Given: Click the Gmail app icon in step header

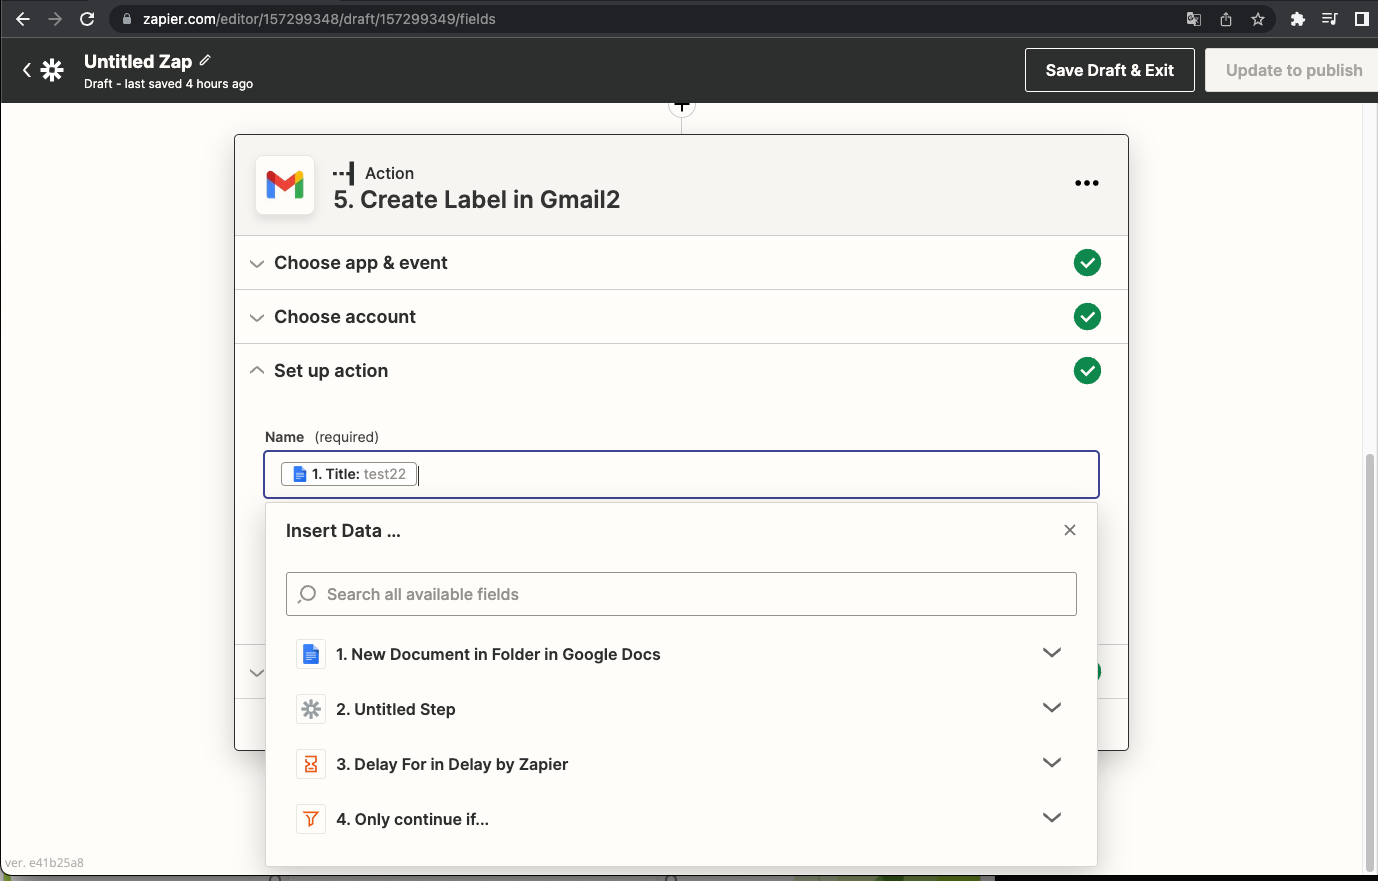Looking at the screenshot, I should [285, 185].
